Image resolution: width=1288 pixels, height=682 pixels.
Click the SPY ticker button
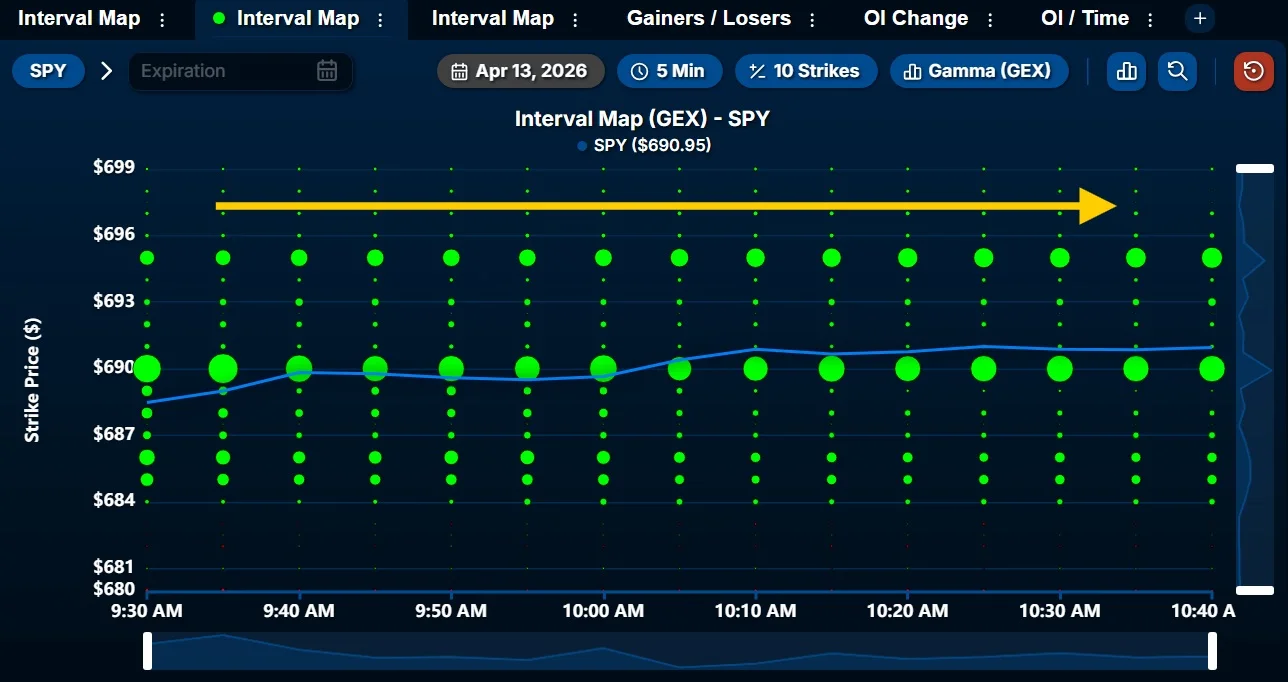48,71
